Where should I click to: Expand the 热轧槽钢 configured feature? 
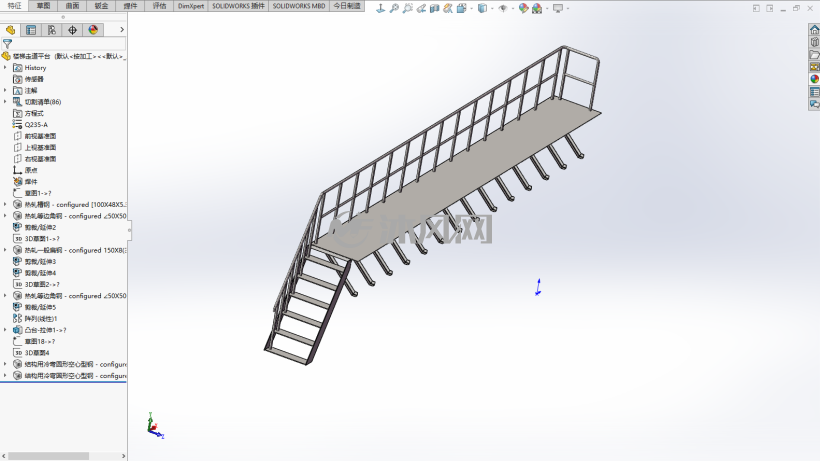(x=5, y=204)
